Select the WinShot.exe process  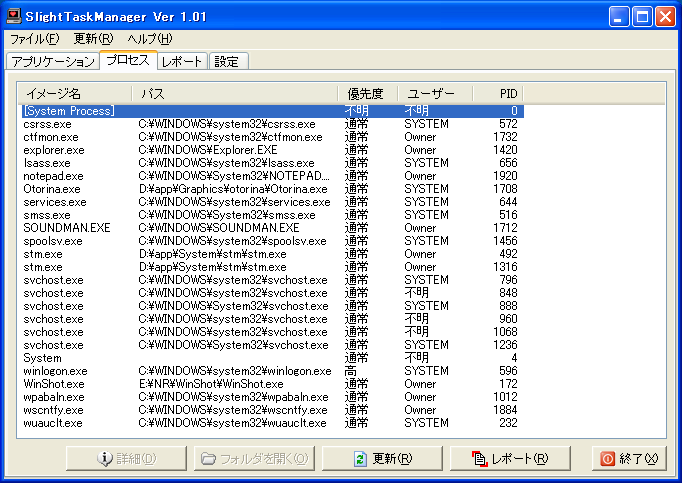coord(273,384)
